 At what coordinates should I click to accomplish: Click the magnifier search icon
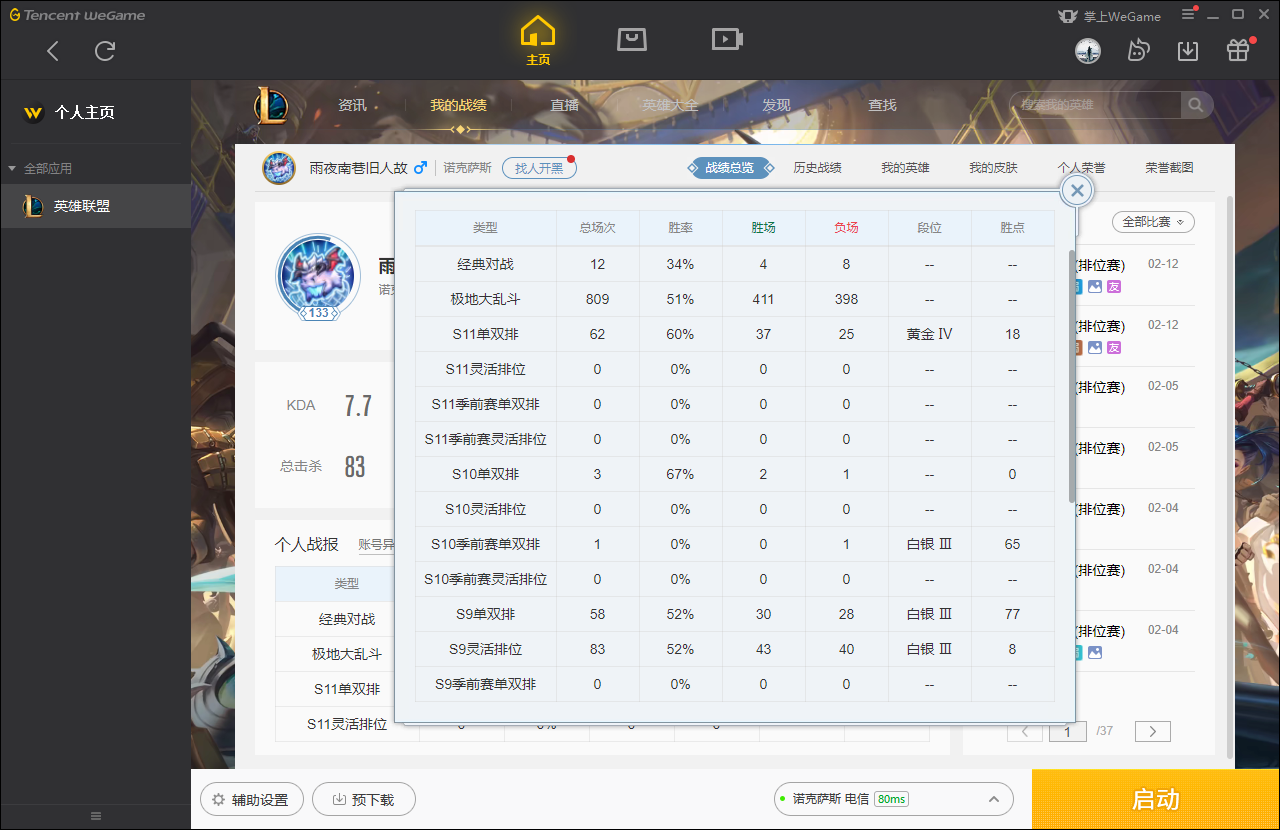point(1196,105)
